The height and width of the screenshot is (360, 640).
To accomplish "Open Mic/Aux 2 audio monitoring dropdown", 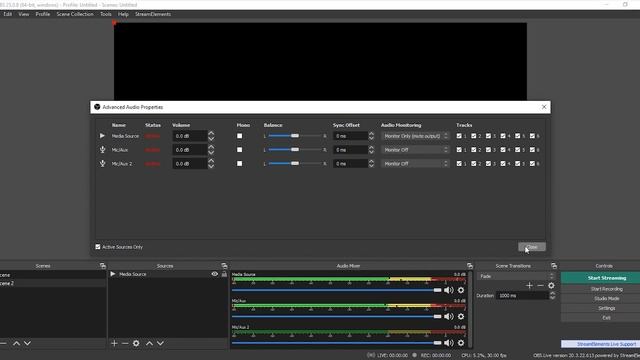I will 415,164.
